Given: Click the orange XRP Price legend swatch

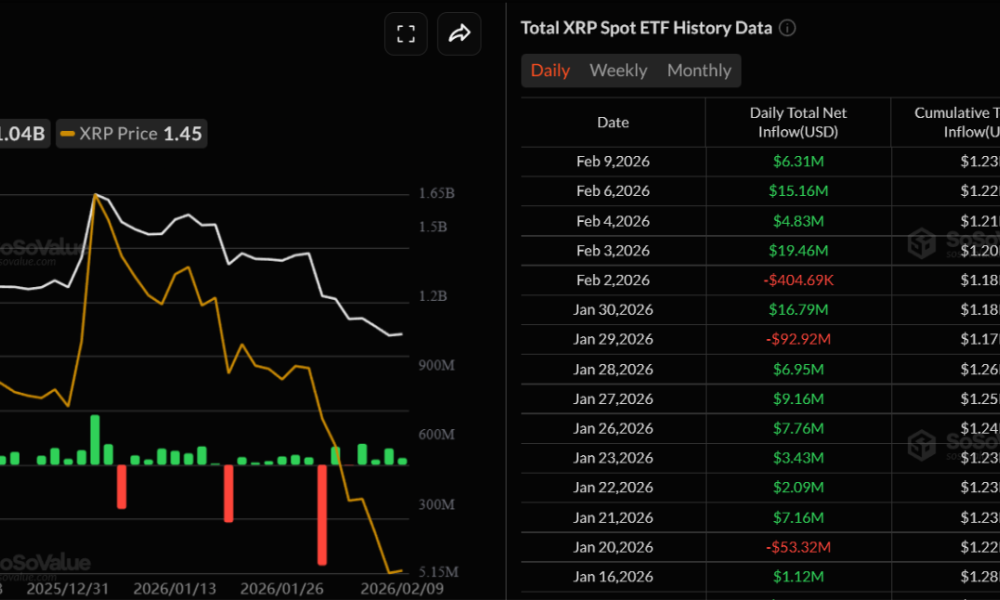Looking at the screenshot, I should (x=67, y=134).
